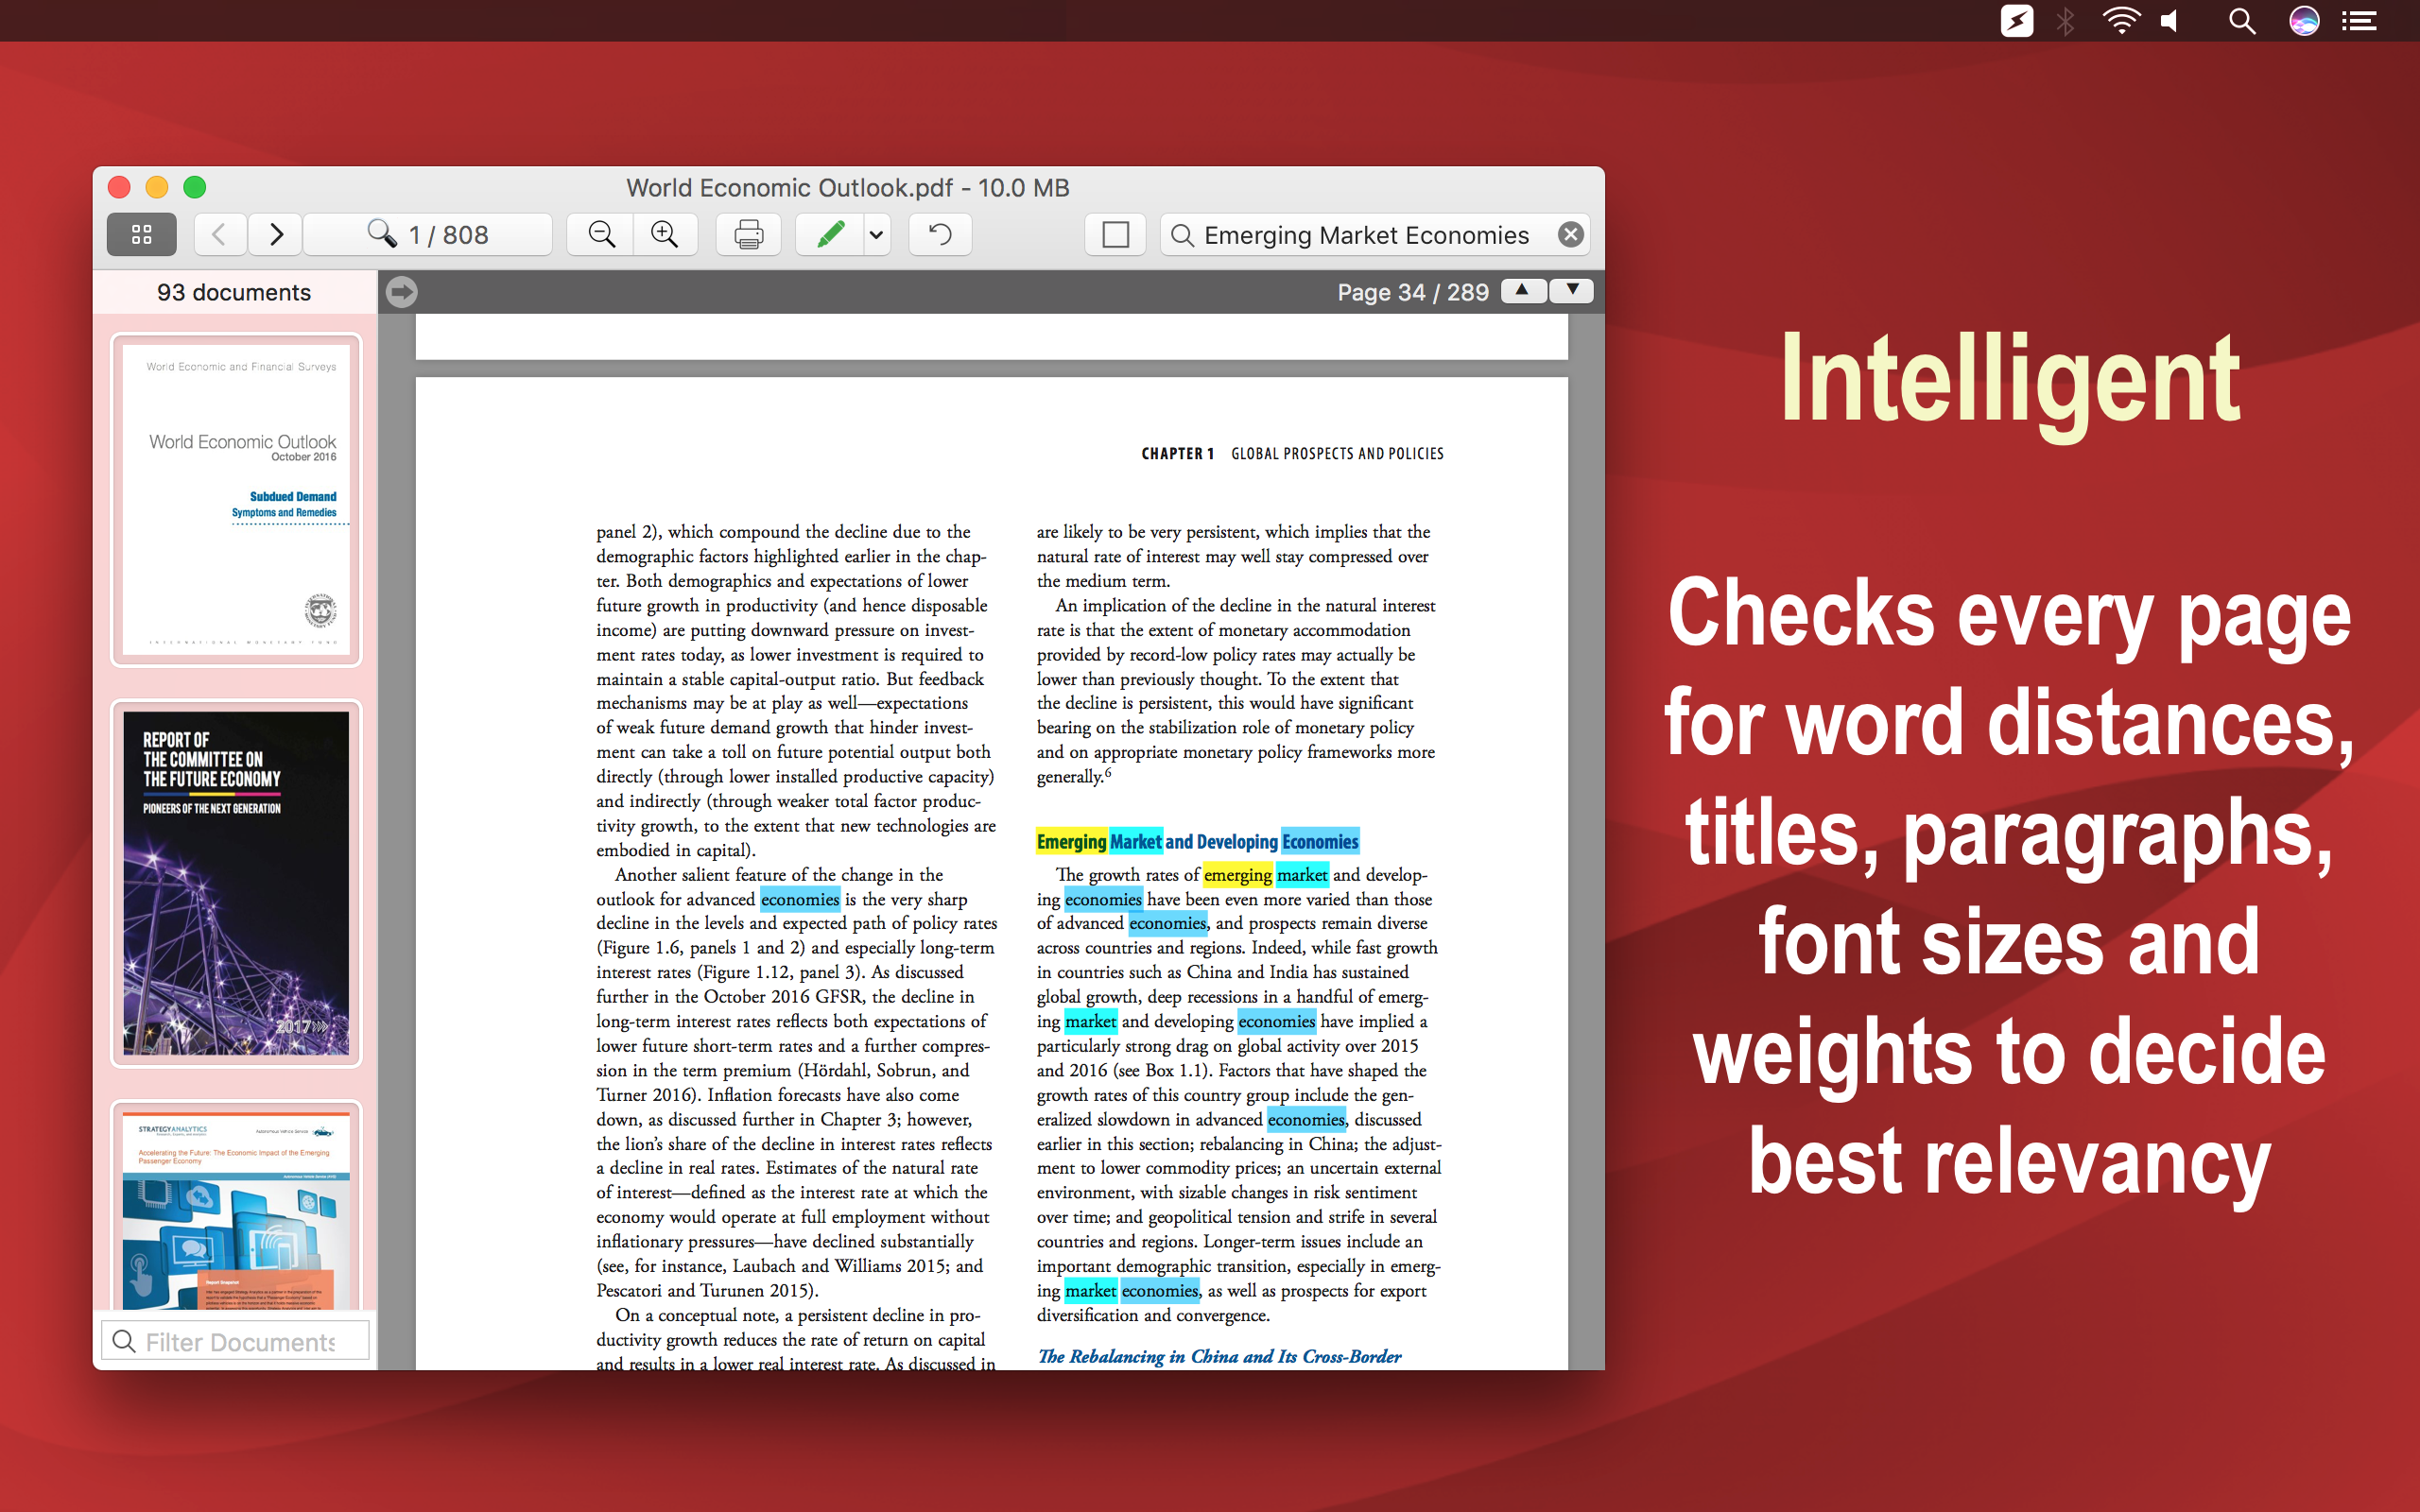The height and width of the screenshot is (1512, 2420).
Task: Click the window title World Economic Outlook.pdf
Action: (x=848, y=188)
